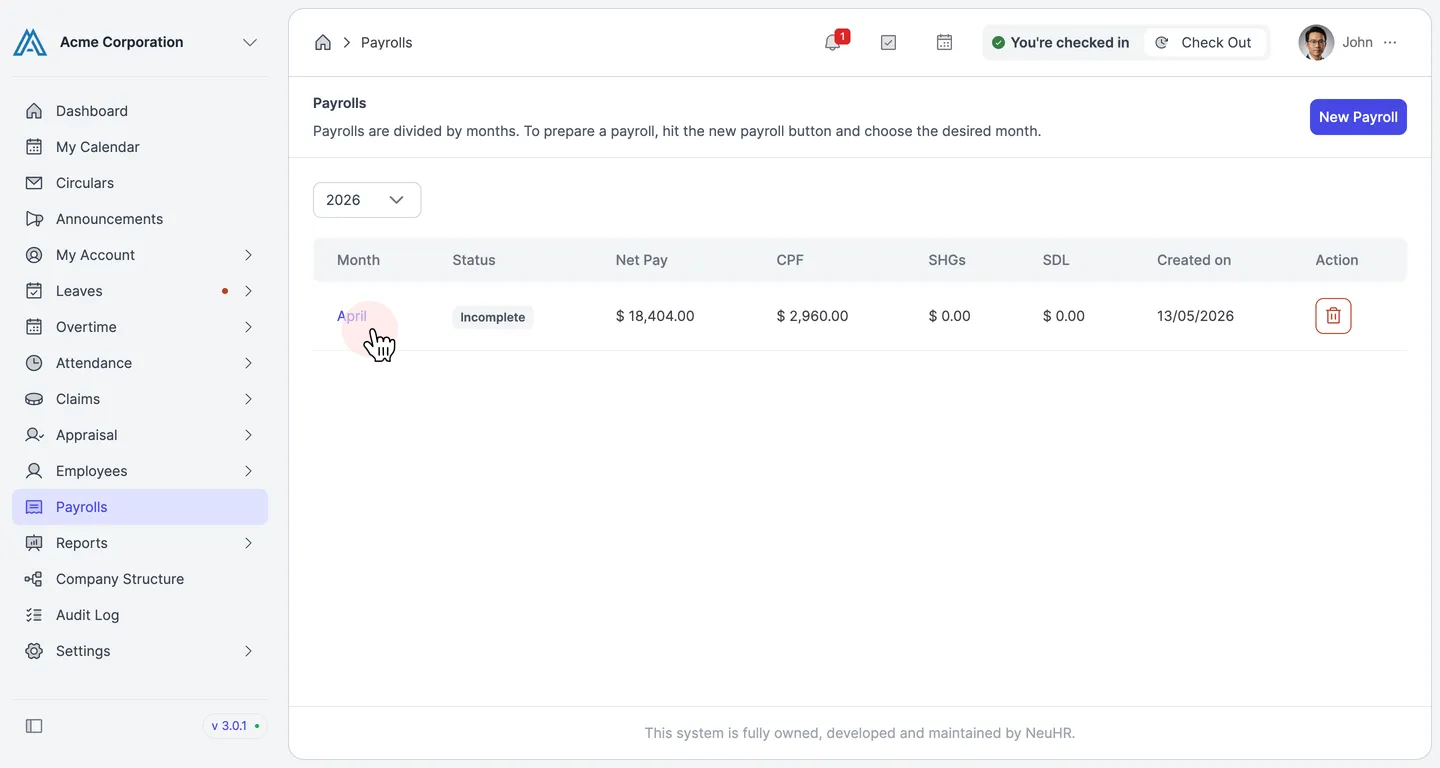Open the Acme Corporation company switcher chevron
The image size is (1440, 768).
point(250,42)
